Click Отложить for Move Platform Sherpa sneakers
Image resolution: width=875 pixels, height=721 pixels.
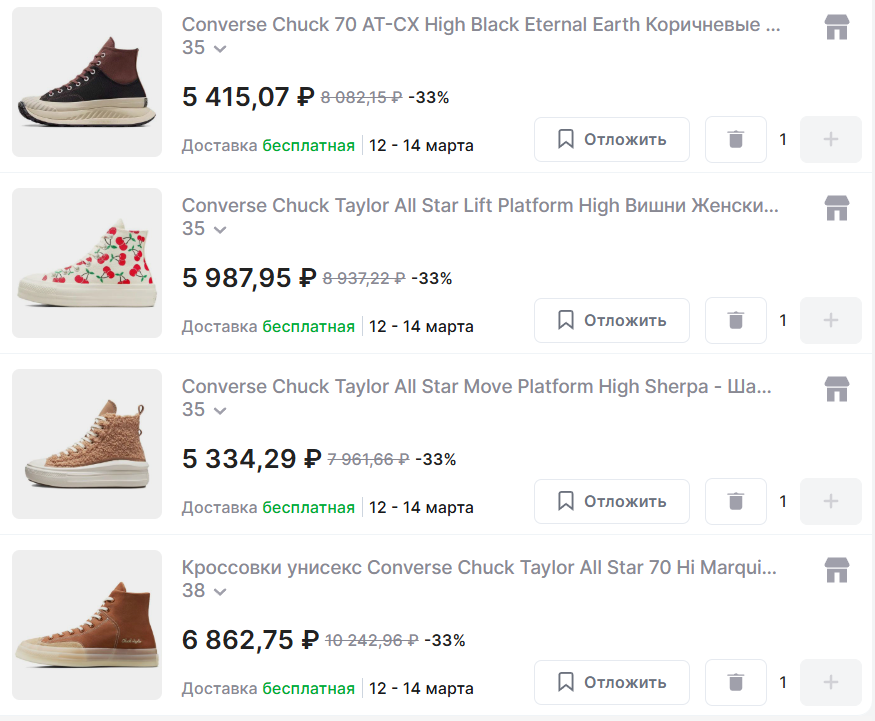[x=612, y=502]
